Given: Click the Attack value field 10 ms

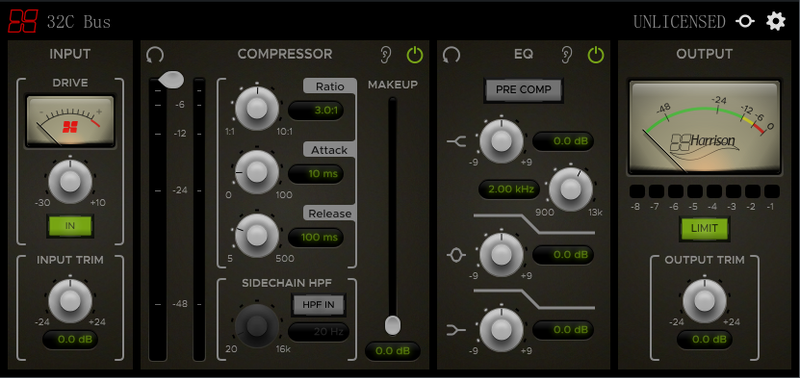Looking at the screenshot, I should tap(316, 174).
